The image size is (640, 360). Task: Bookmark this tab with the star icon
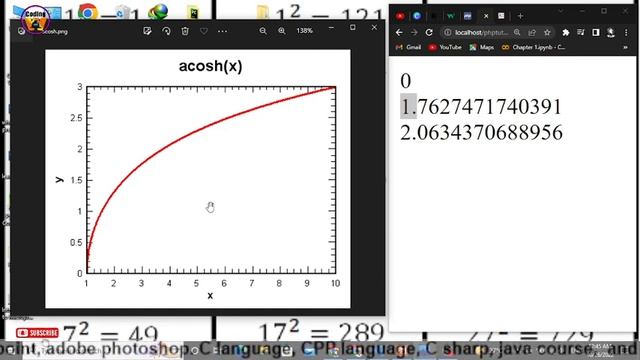point(547,32)
